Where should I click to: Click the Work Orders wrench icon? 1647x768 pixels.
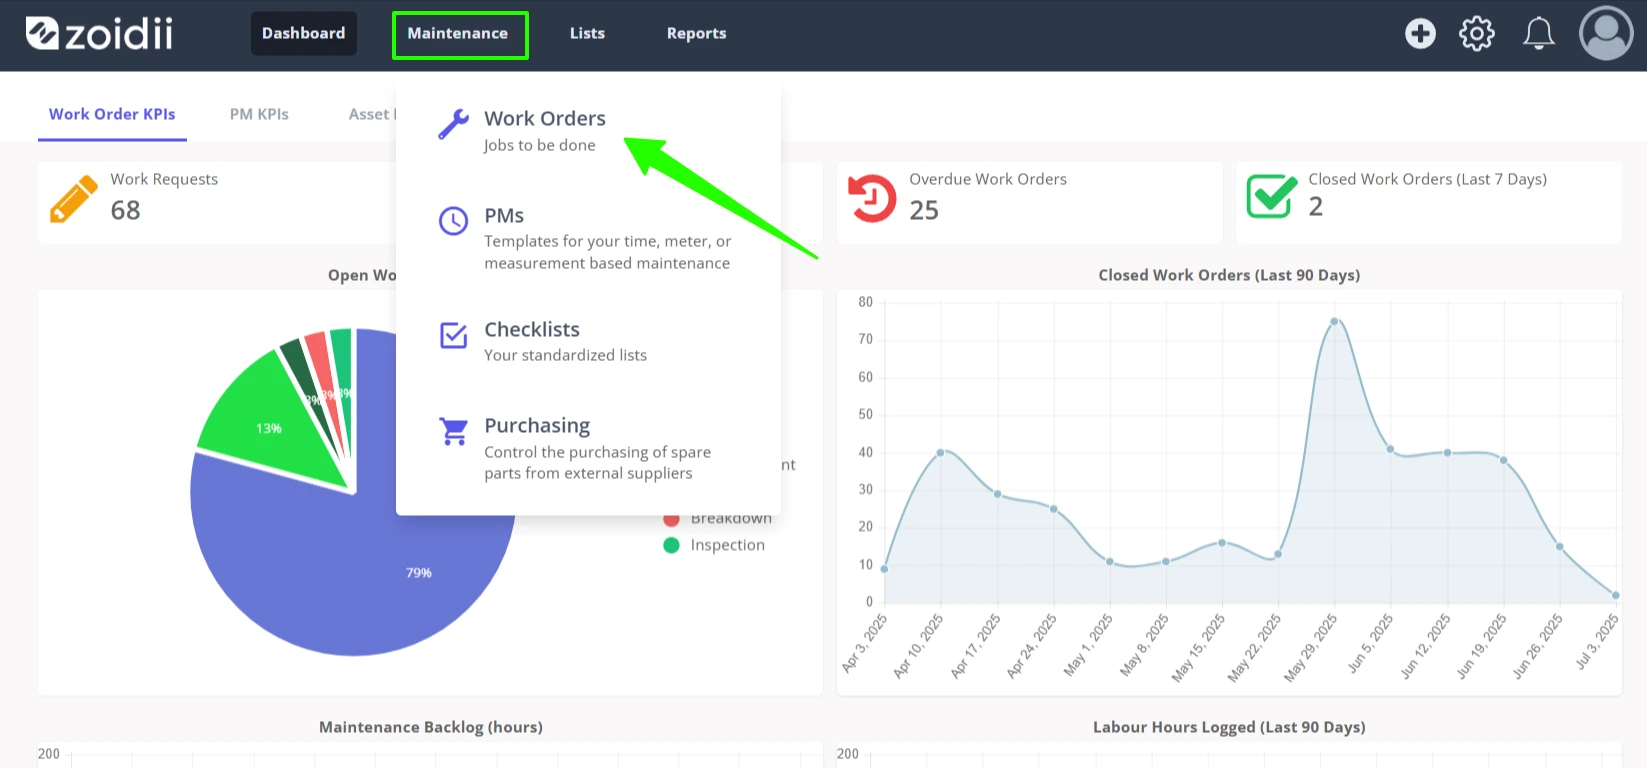click(454, 124)
